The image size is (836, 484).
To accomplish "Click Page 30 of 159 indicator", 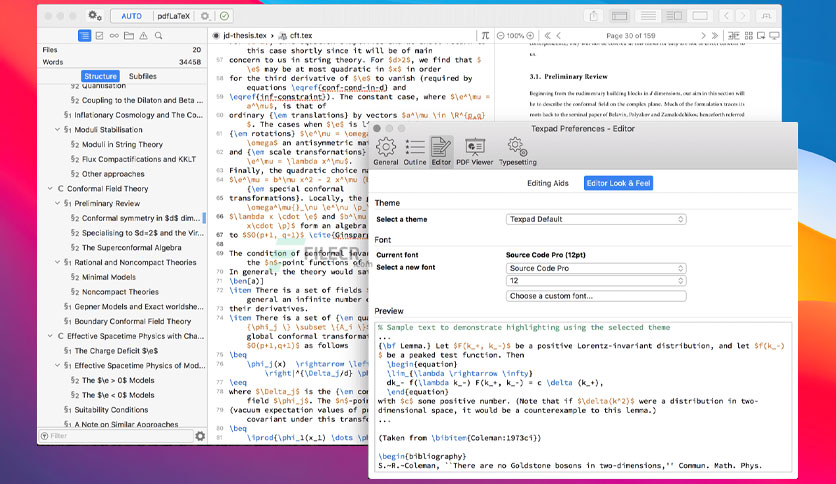I will pos(631,36).
